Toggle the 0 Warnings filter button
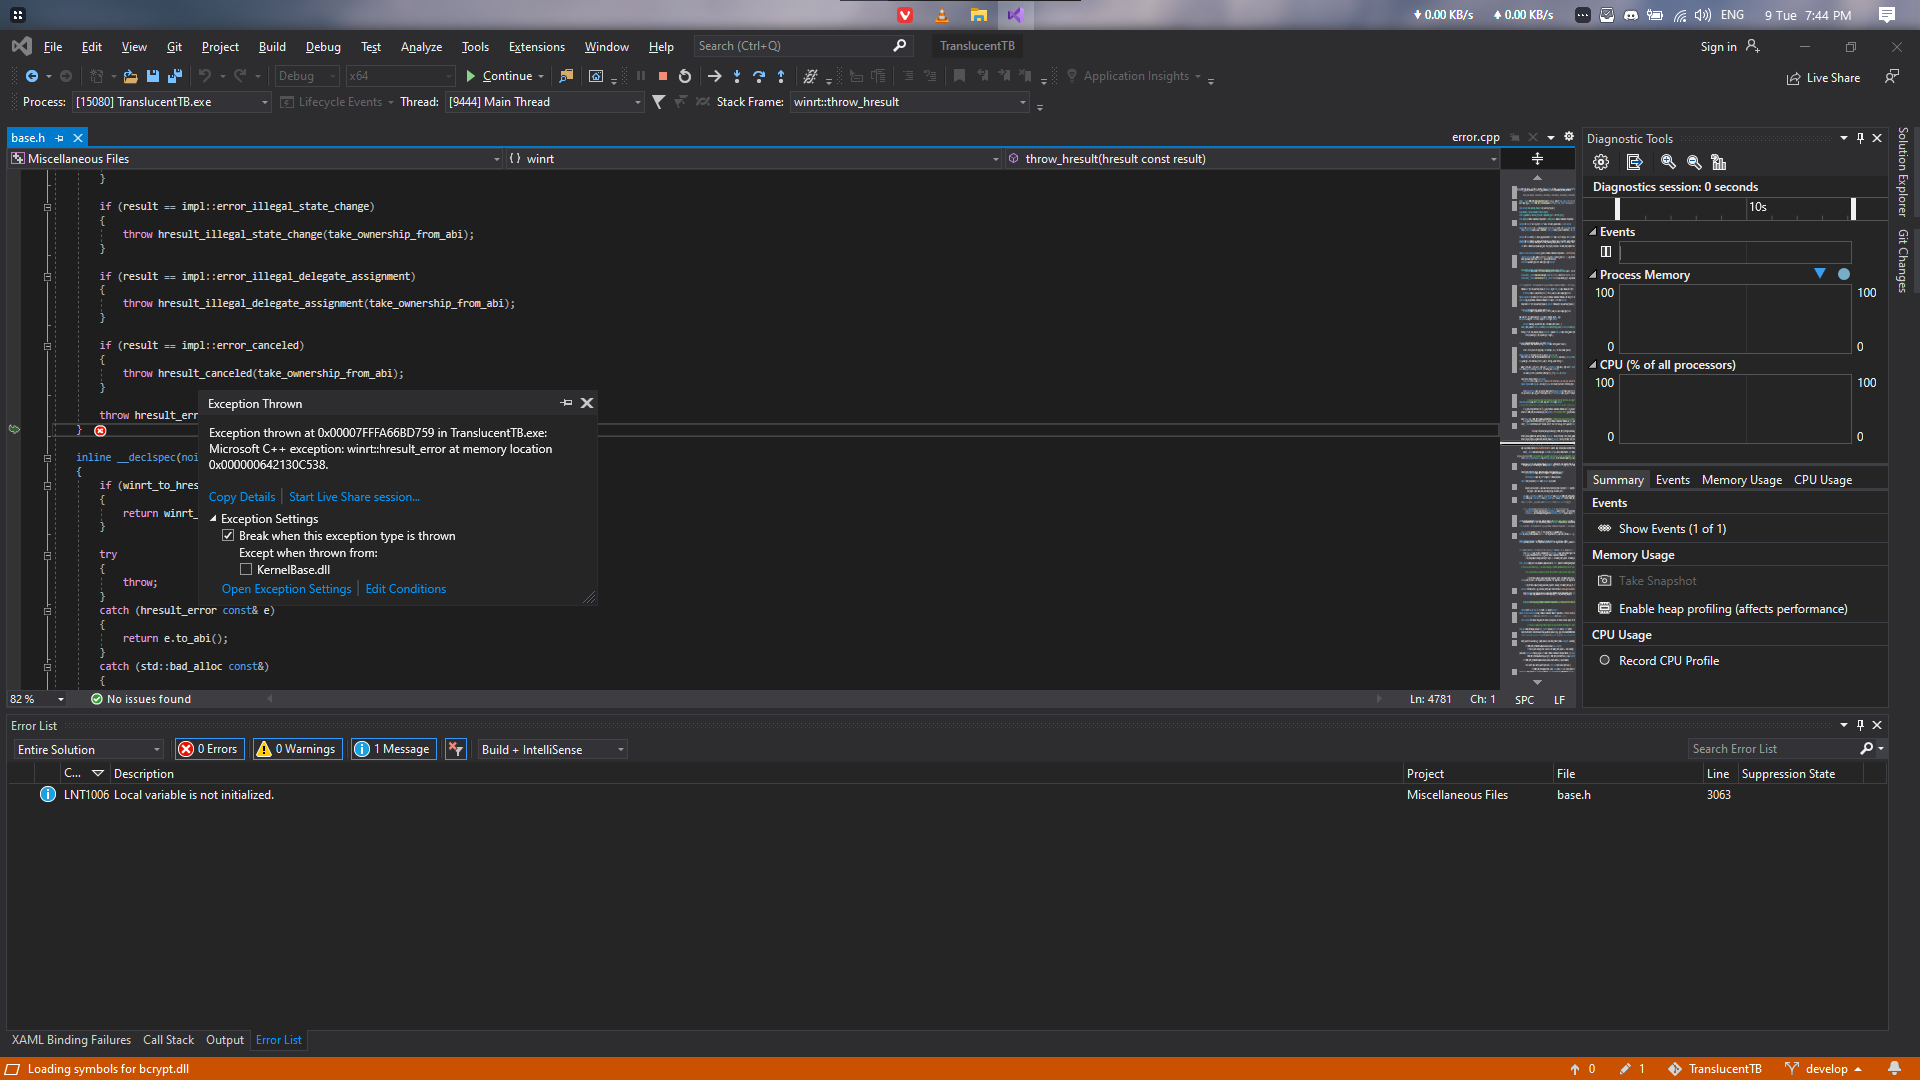The image size is (1920, 1080). click(x=296, y=749)
